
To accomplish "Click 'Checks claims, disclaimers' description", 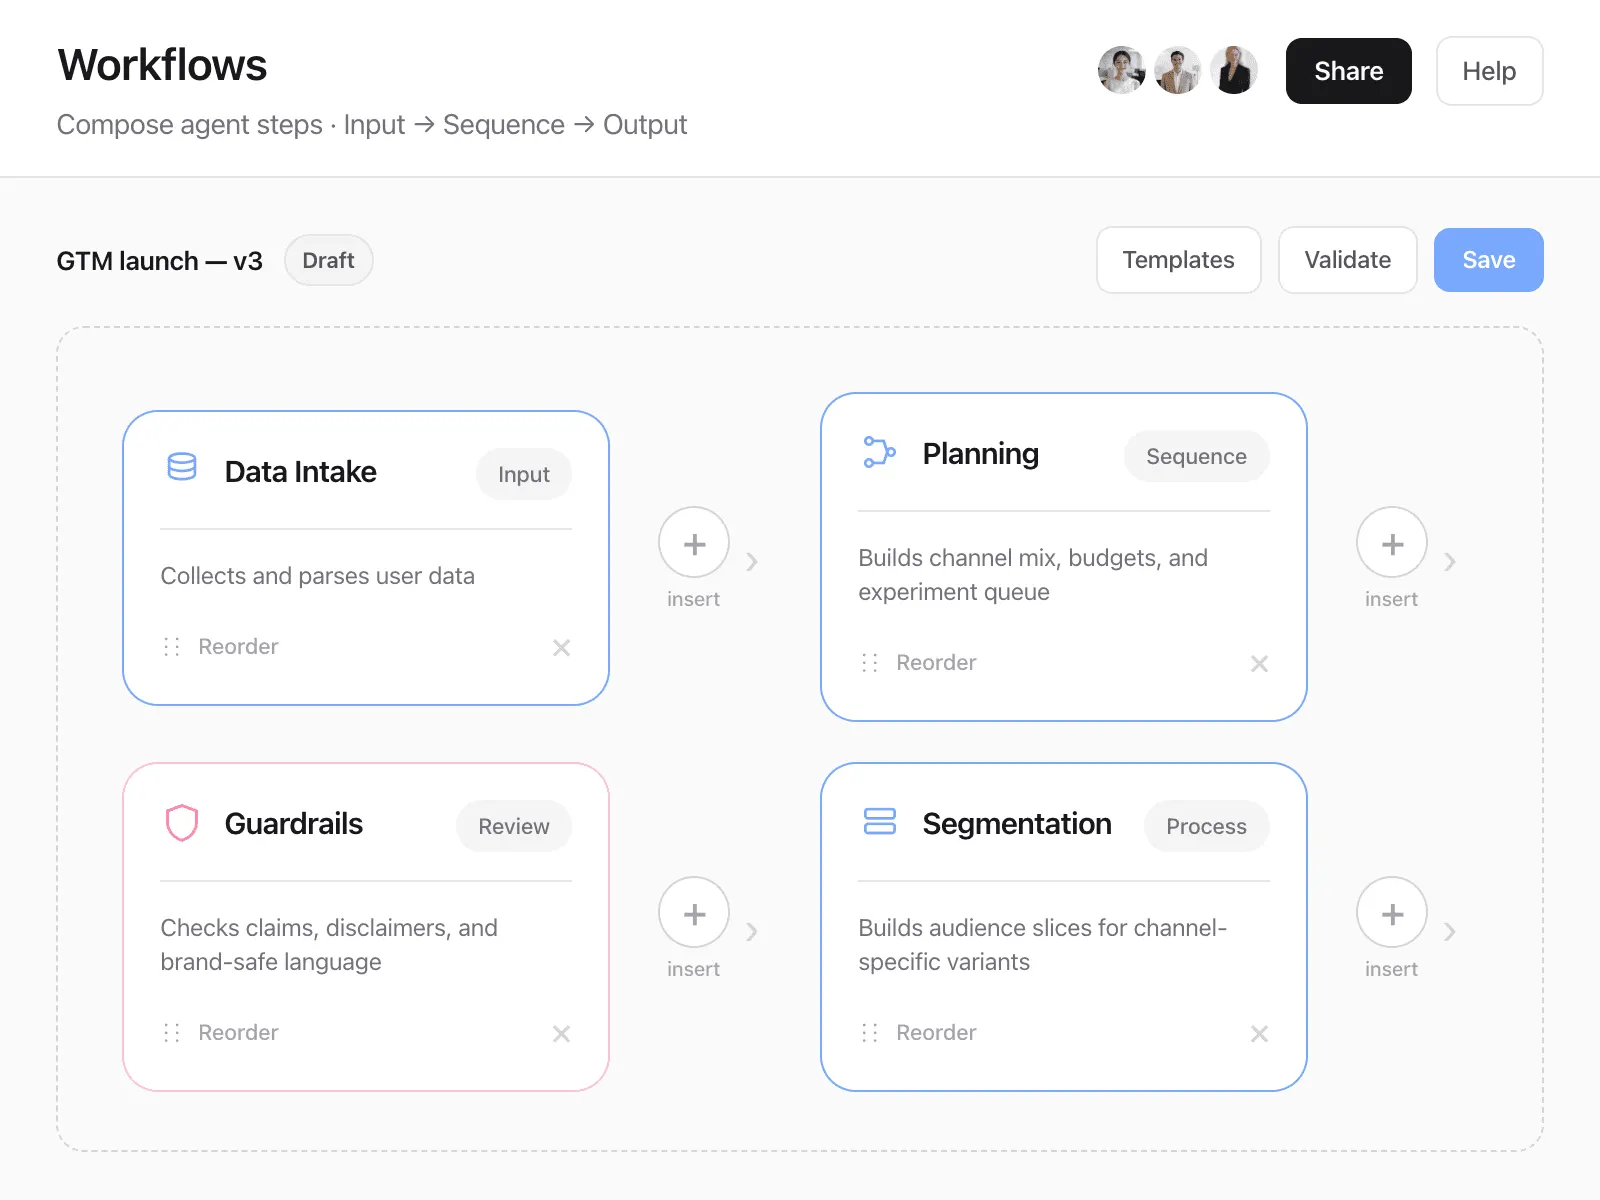I will (329, 945).
